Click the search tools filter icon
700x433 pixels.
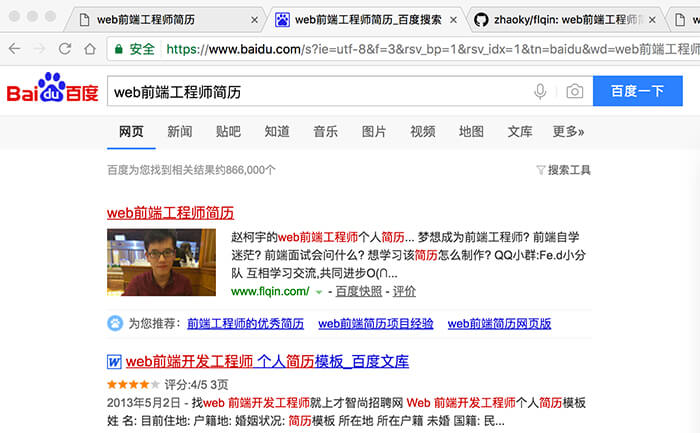[541, 170]
